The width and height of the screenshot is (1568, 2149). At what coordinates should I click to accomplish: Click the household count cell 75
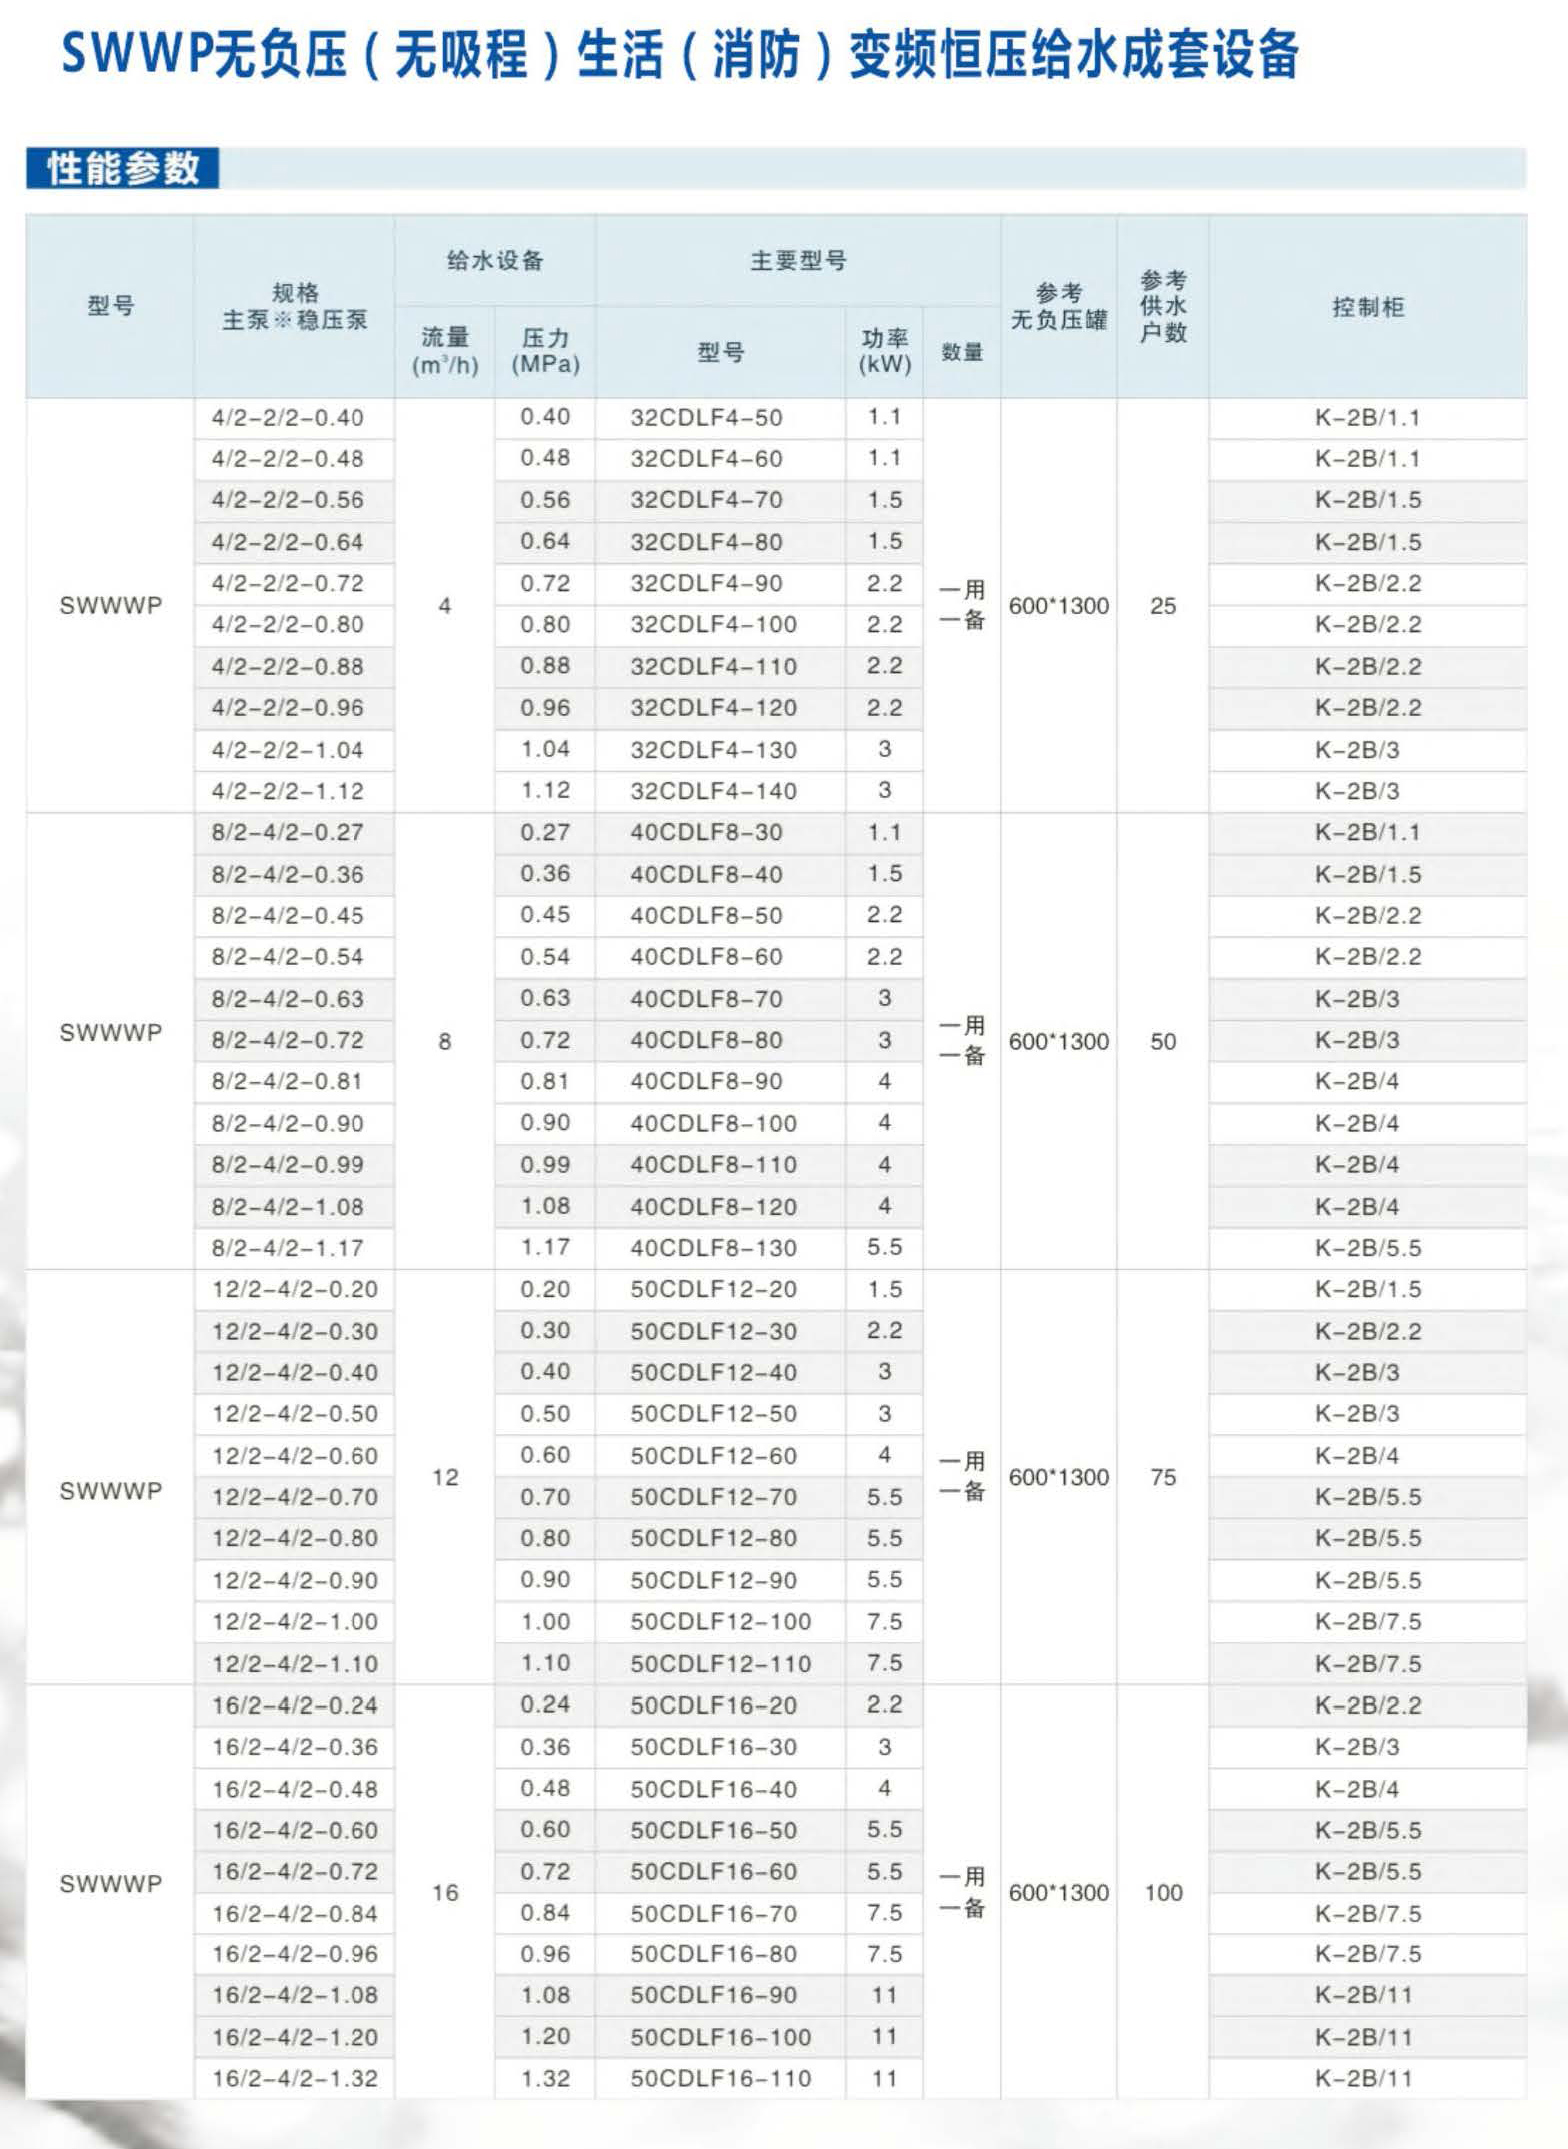pyautogui.click(x=1162, y=1477)
